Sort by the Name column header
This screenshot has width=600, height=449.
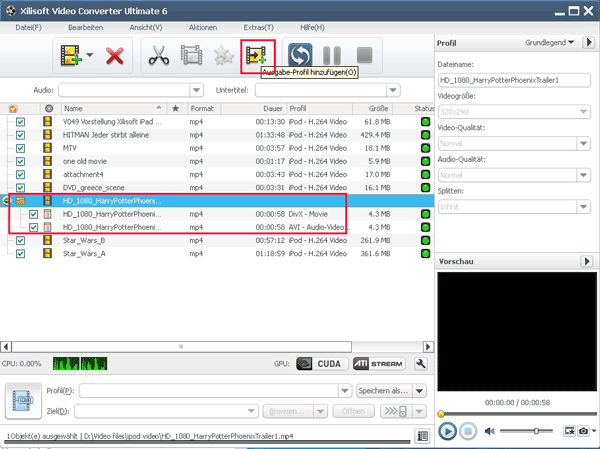pyautogui.click(x=114, y=108)
